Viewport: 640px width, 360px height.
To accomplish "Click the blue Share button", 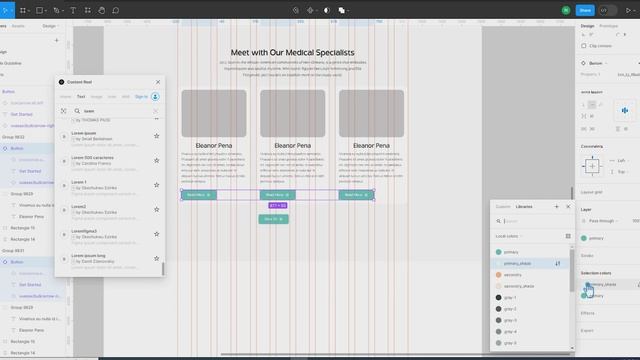I will [585, 10].
